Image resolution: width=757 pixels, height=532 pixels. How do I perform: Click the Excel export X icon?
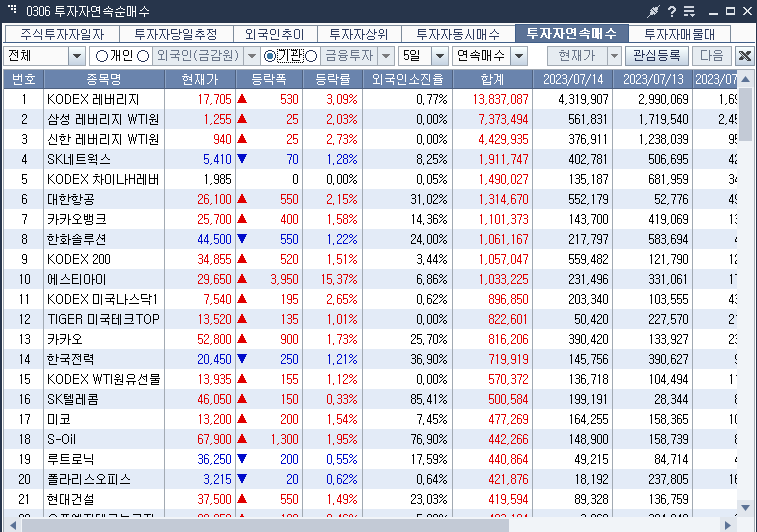click(744, 56)
